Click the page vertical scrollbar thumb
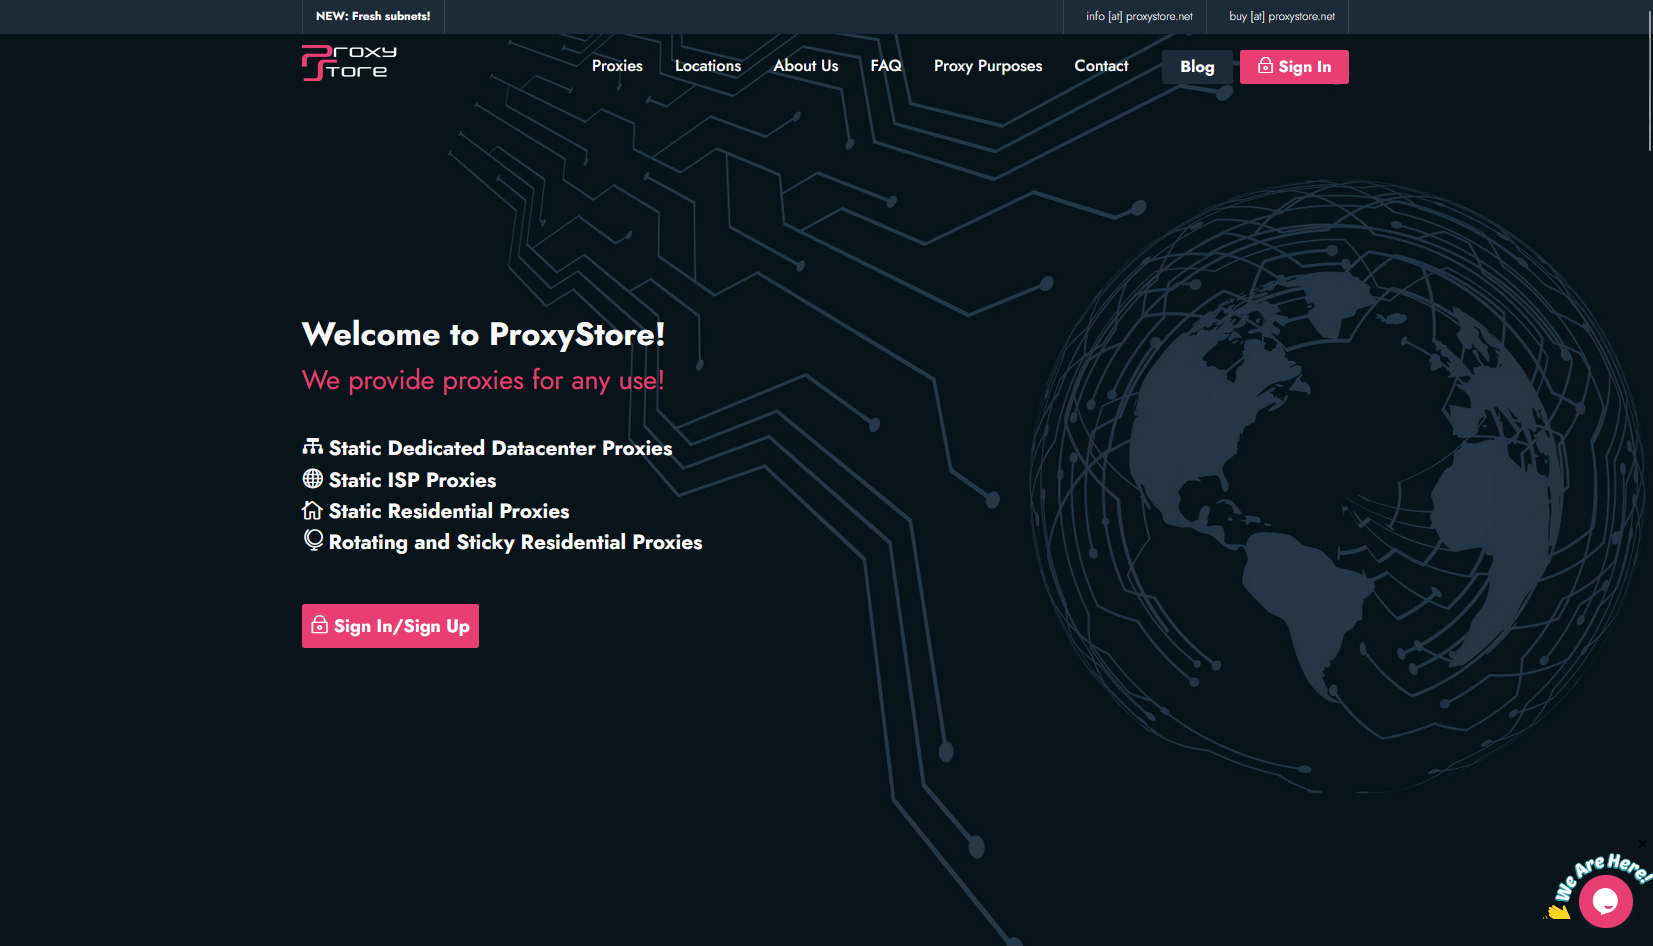The image size is (1653, 946). (x=1649, y=82)
